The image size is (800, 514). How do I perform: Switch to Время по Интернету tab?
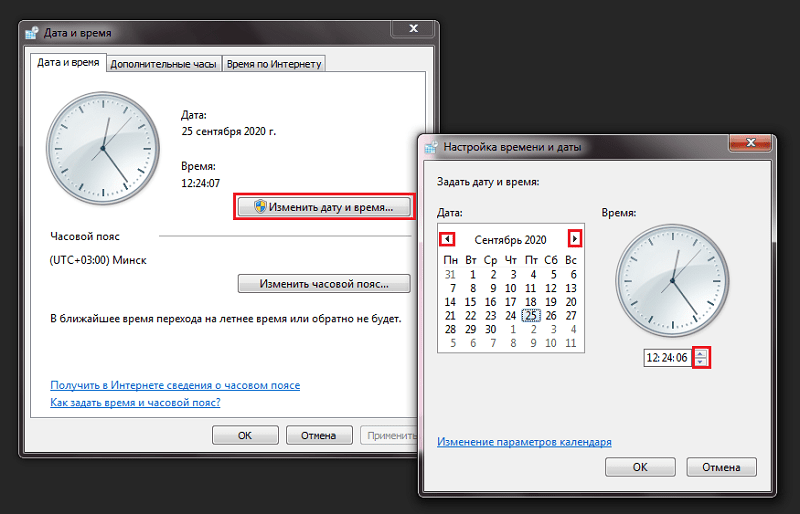[x=274, y=64]
